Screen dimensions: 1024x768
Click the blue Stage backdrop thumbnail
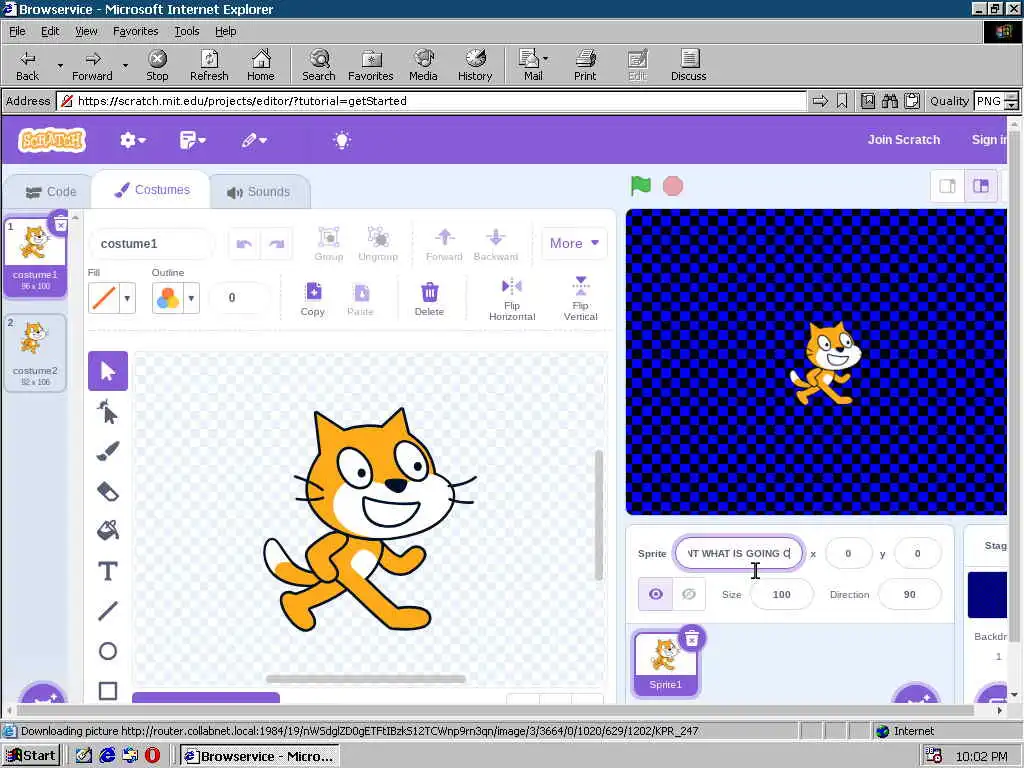click(987, 594)
